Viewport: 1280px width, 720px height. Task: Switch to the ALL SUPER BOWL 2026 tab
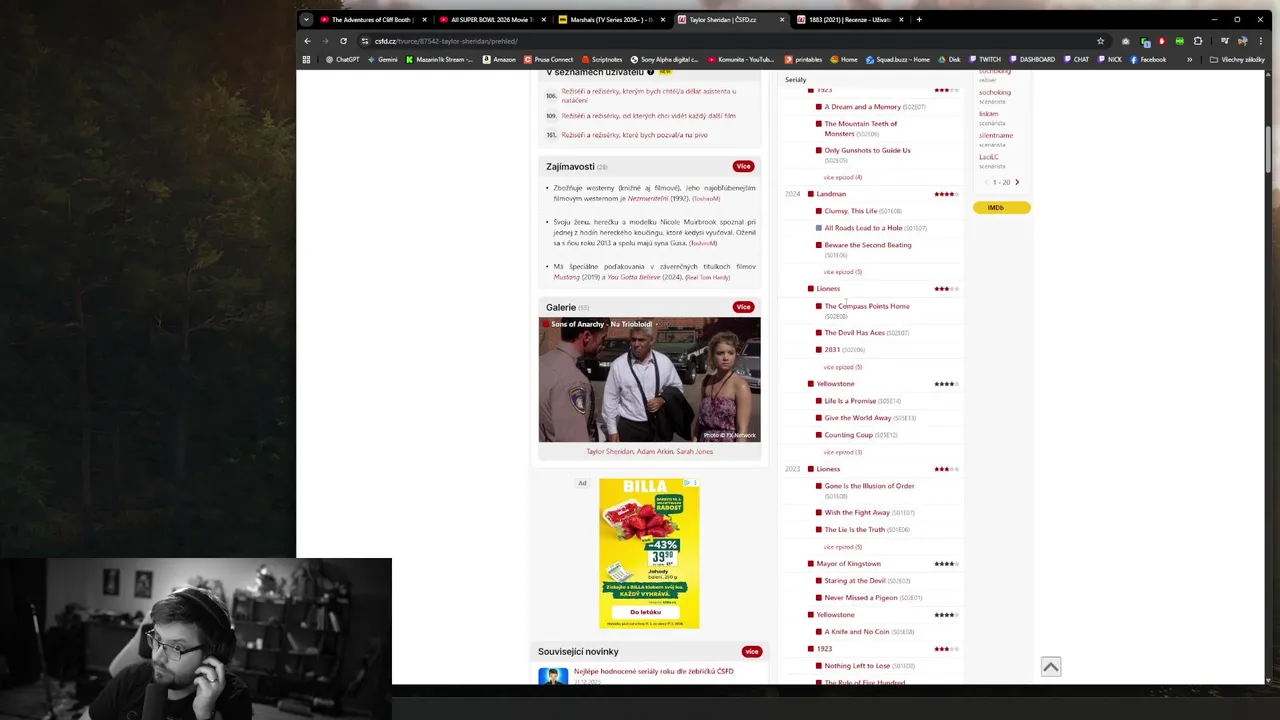coord(492,19)
